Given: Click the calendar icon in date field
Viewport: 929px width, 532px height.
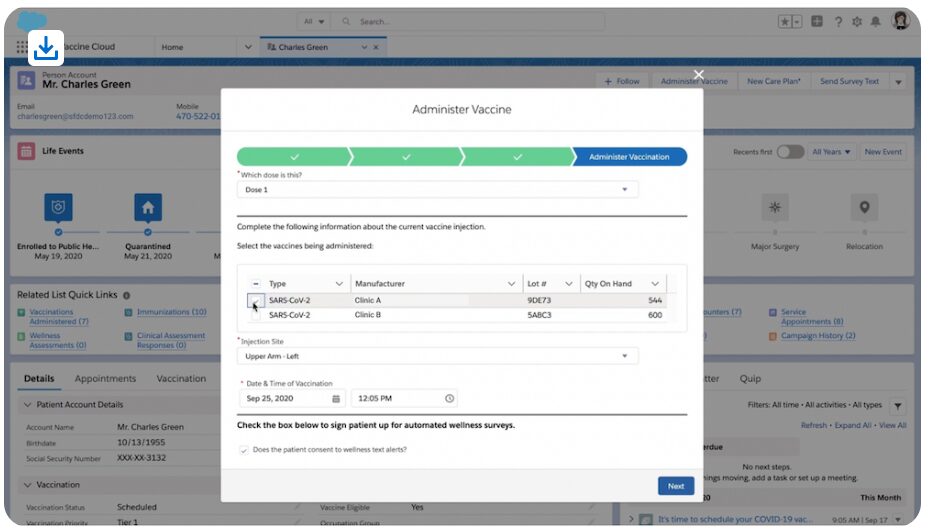Looking at the screenshot, I should pyautogui.click(x=336, y=398).
